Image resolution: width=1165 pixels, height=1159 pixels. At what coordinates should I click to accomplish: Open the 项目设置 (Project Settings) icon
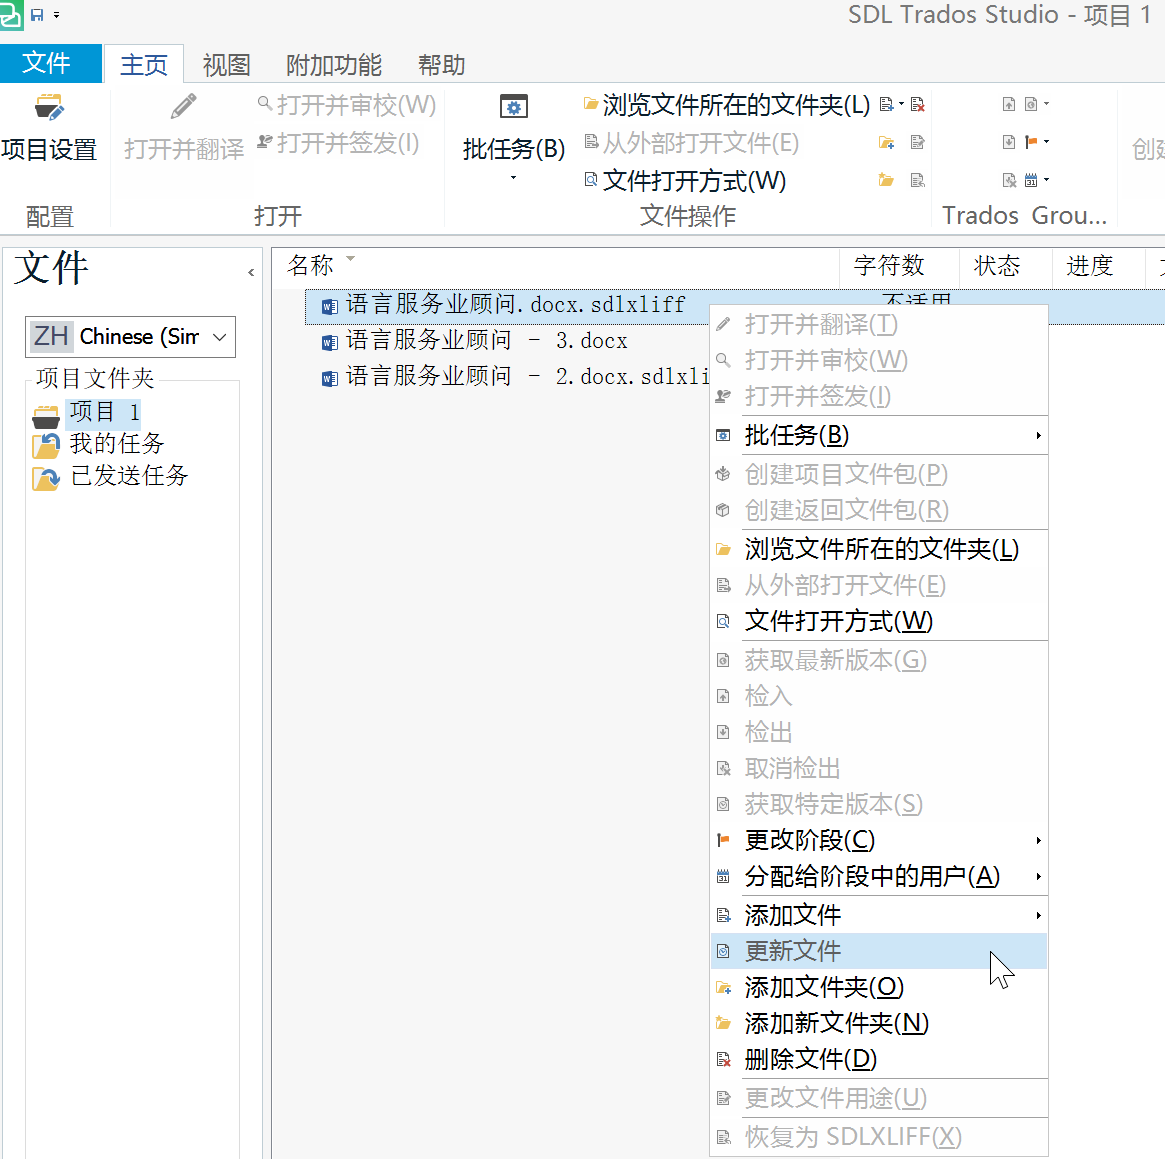click(51, 107)
